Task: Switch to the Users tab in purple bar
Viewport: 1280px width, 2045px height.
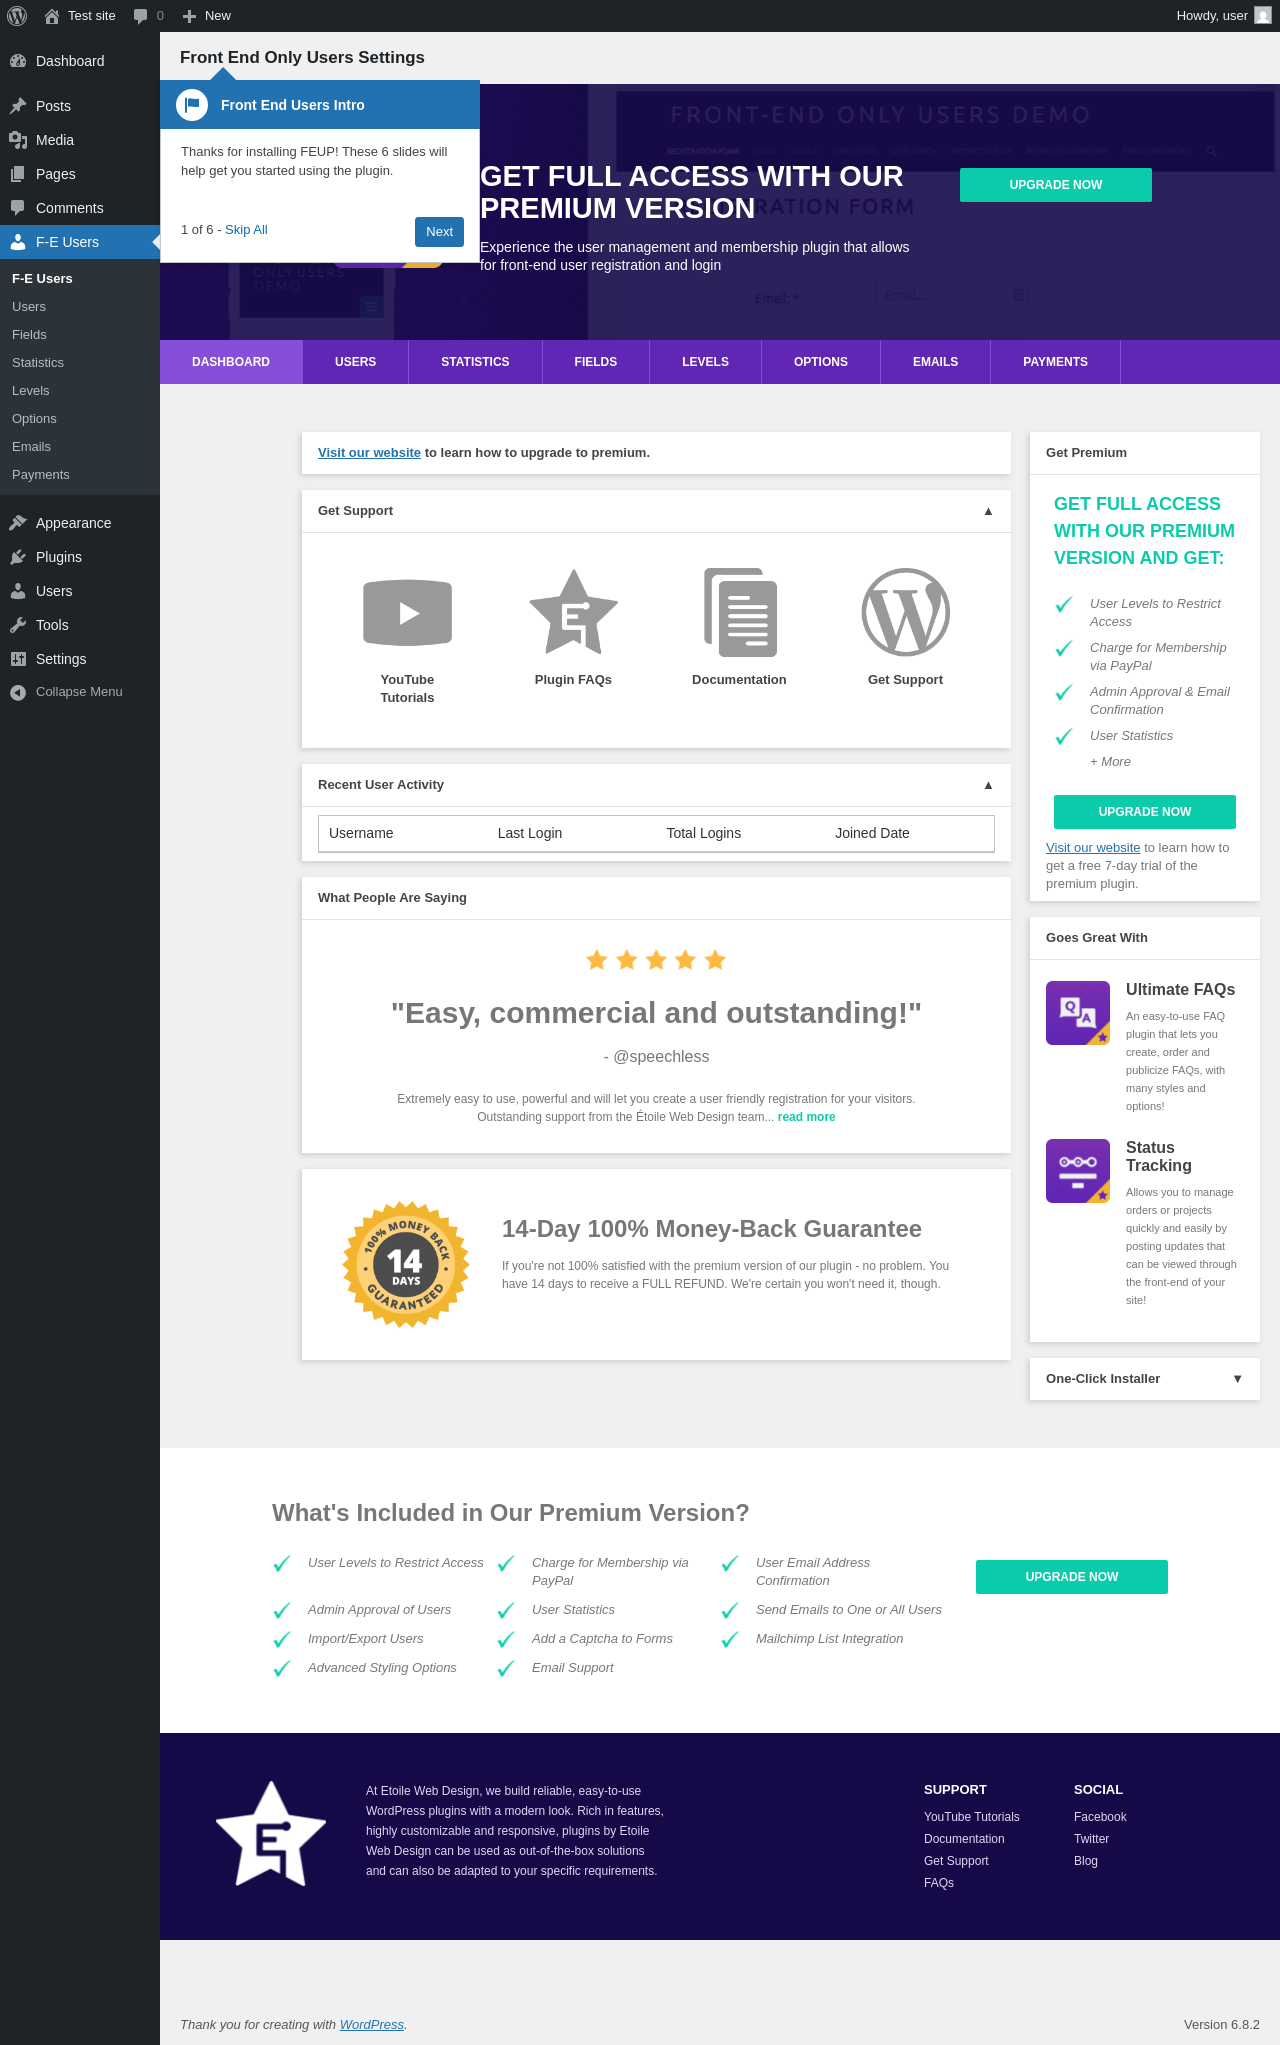Action: tap(355, 362)
